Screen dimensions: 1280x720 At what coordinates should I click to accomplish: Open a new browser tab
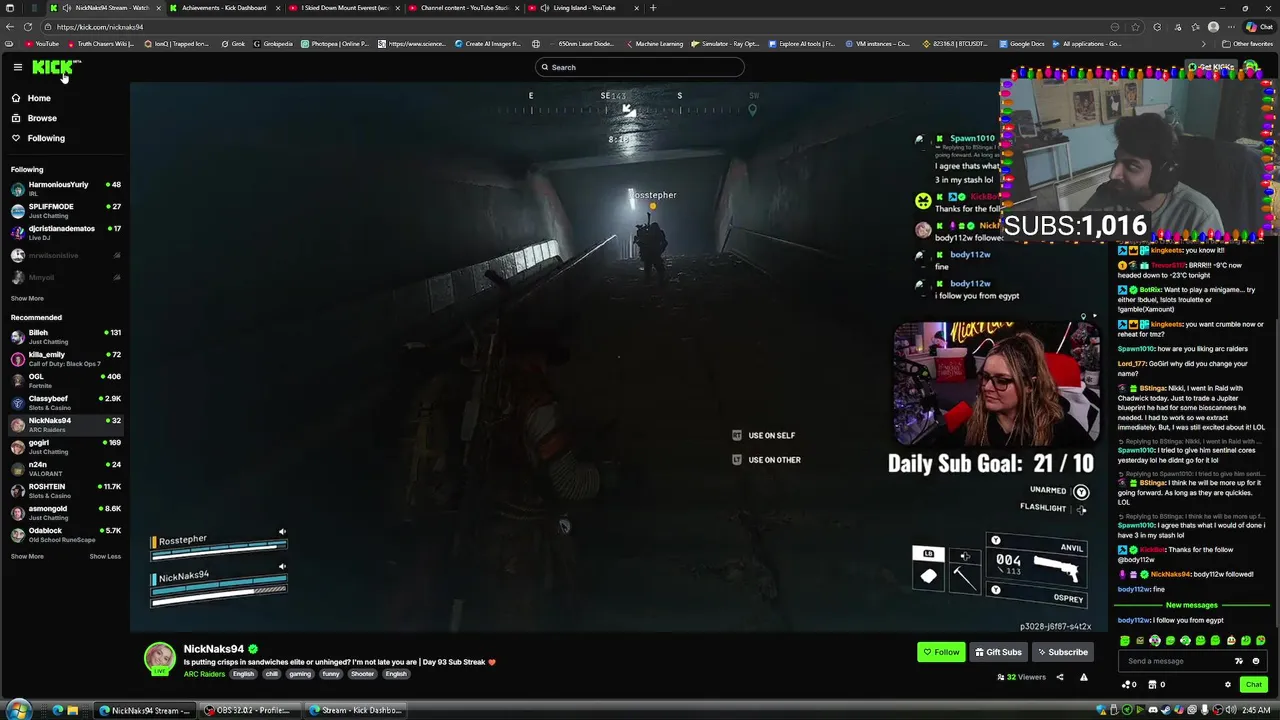[x=653, y=8]
